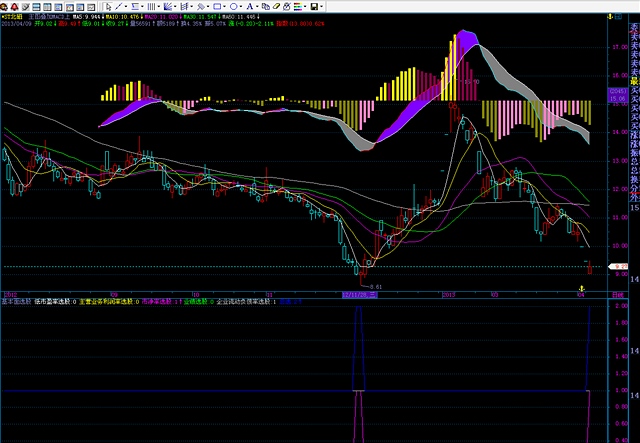Click the highlighted chart view icon
Viewport: 640px width, 443px height.
pyautogui.click(x=69, y=7)
